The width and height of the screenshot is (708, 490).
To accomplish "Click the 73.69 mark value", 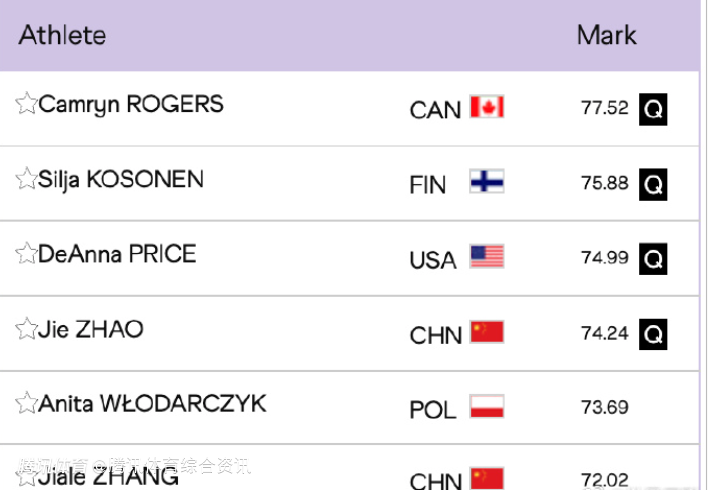I will tap(604, 407).
